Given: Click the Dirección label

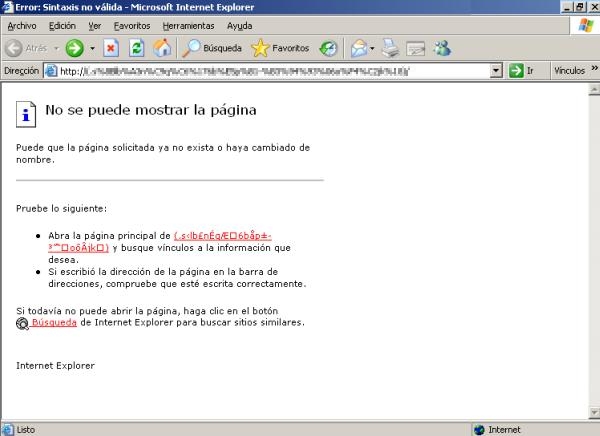Looking at the screenshot, I should (x=21, y=71).
